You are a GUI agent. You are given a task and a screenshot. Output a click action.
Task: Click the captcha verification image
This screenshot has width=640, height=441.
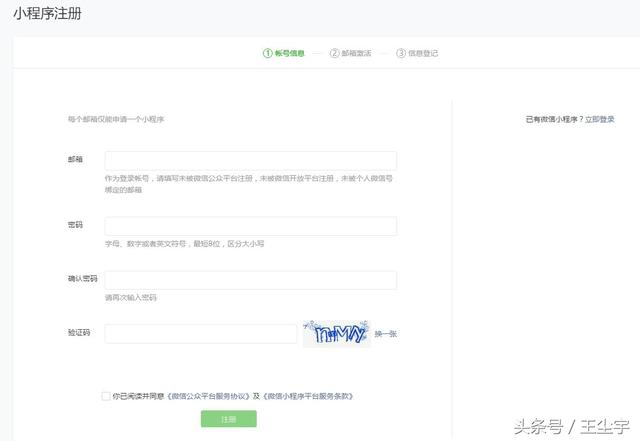(336, 333)
